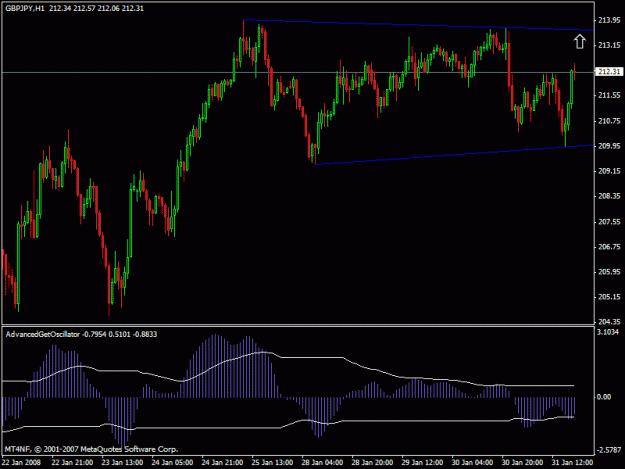
Task: Click the 23 Jan 13:00 time label
Action: tap(122, 463)
